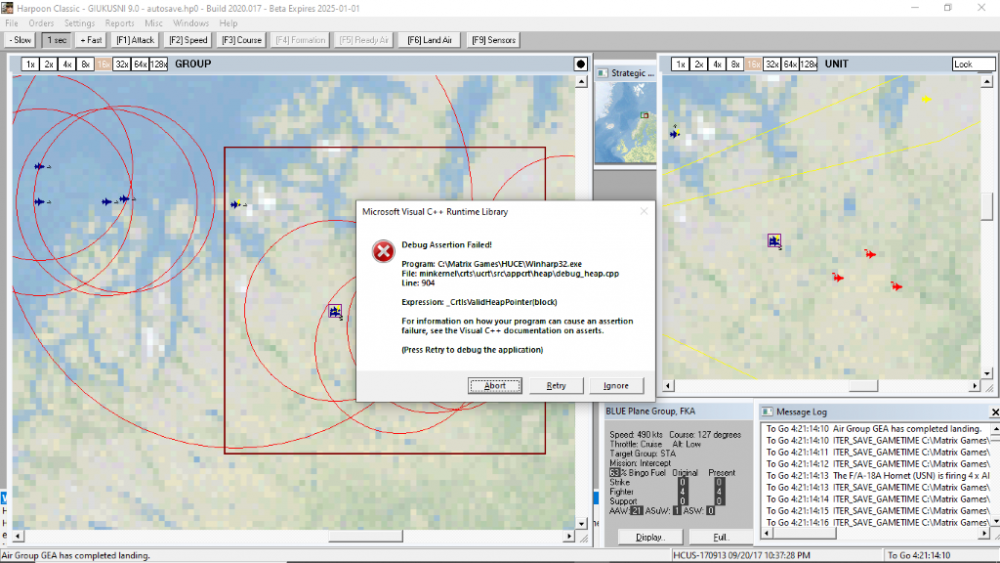Click the black circle icon in GROUP header
The height and width of the screenshot is (563, 1000).
(x=580, y=64)
